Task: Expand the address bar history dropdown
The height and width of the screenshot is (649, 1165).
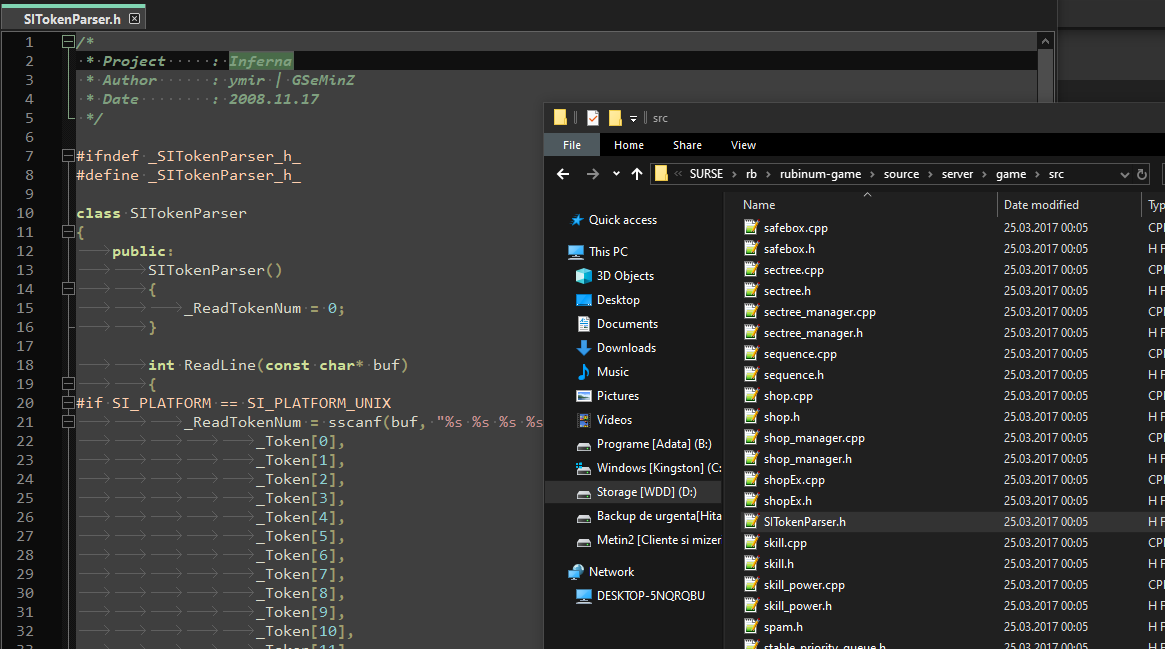Action: coord(1124,175)
